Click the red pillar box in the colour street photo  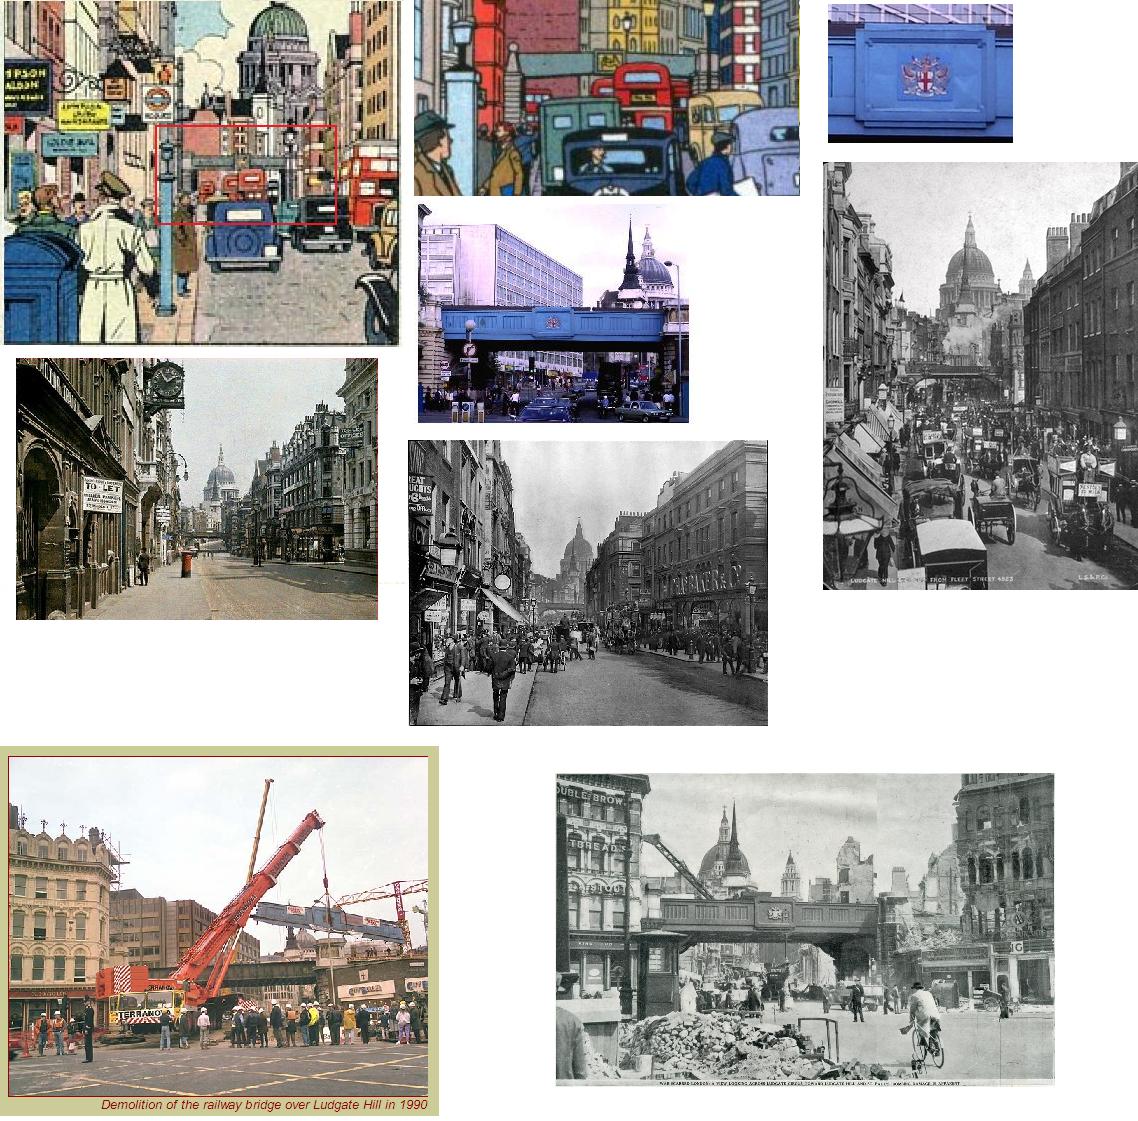pyautogui.click(x=187, y=563)
